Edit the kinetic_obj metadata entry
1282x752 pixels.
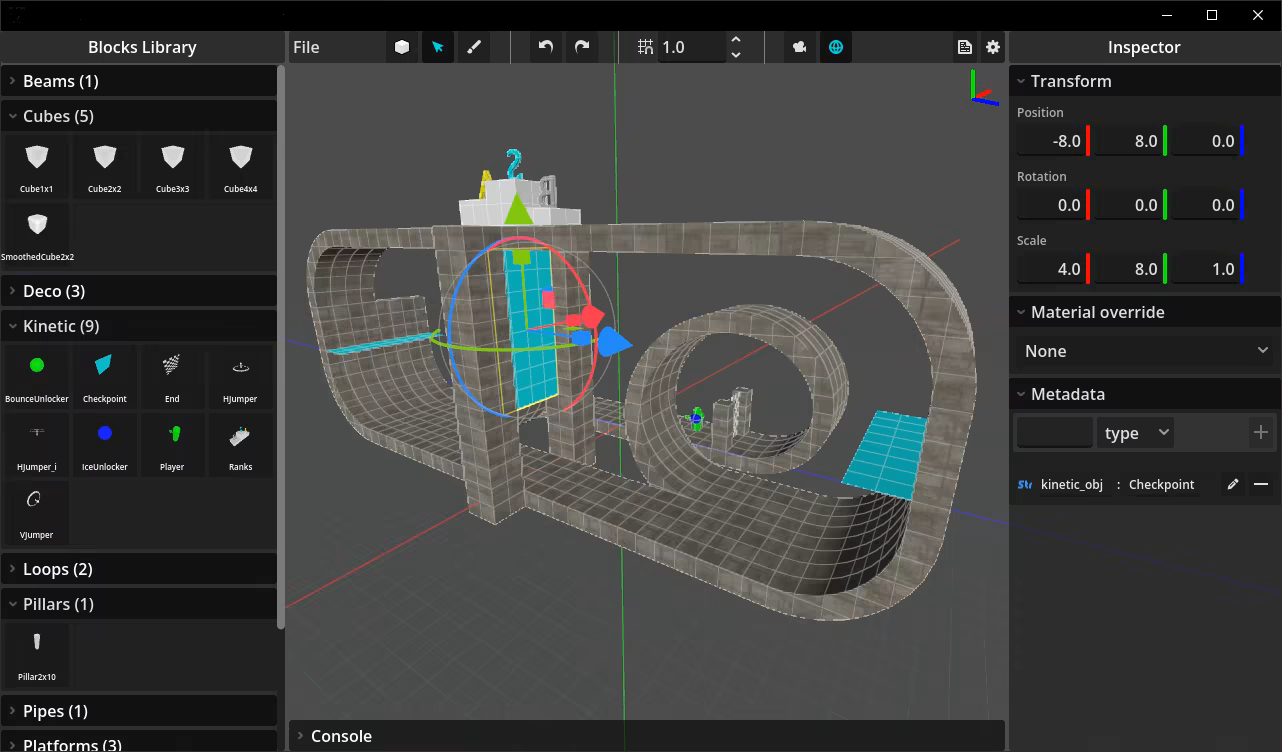point(1233,484)
